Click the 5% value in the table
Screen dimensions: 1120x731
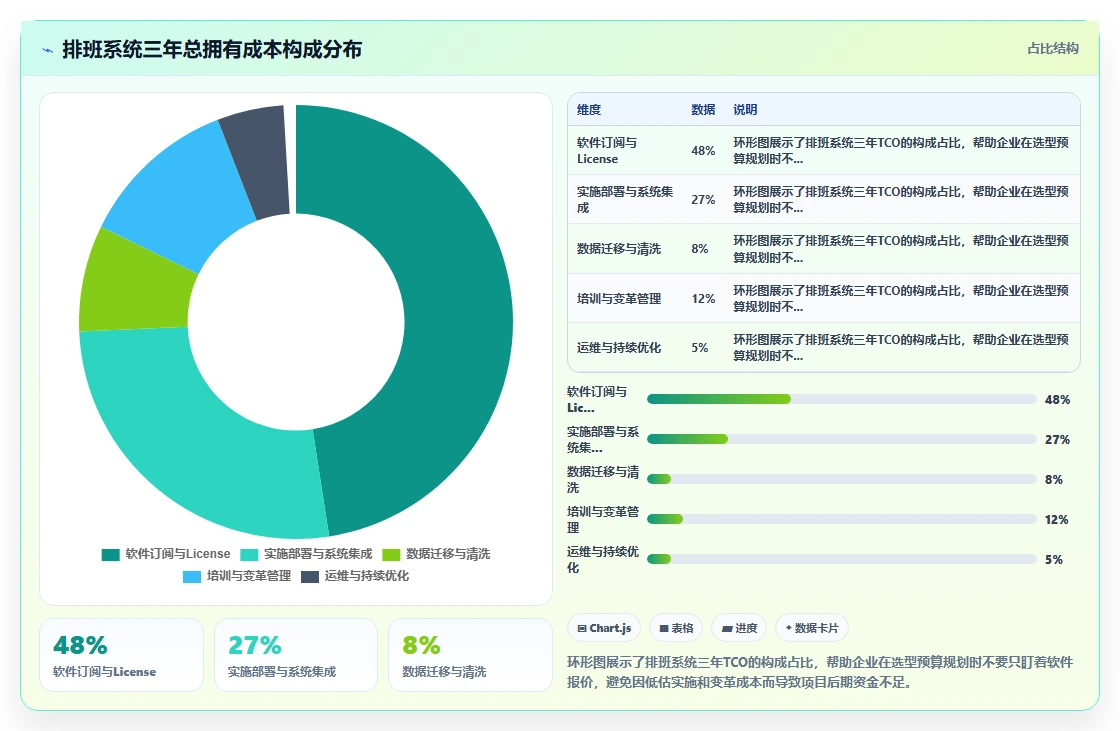(x=700, y=348)
